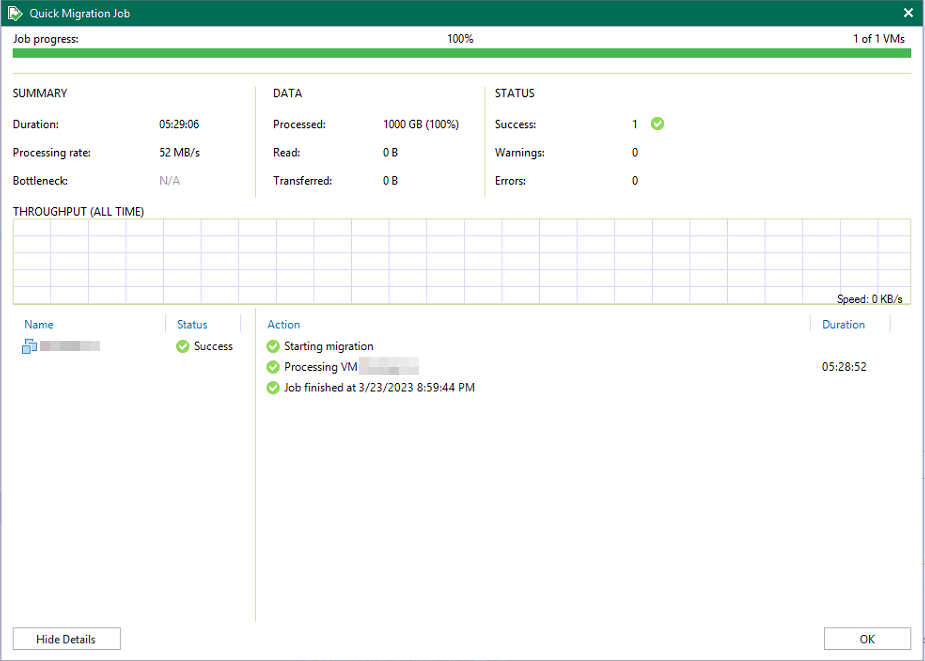Click the Action column header
925x661 pixels.
284,324
